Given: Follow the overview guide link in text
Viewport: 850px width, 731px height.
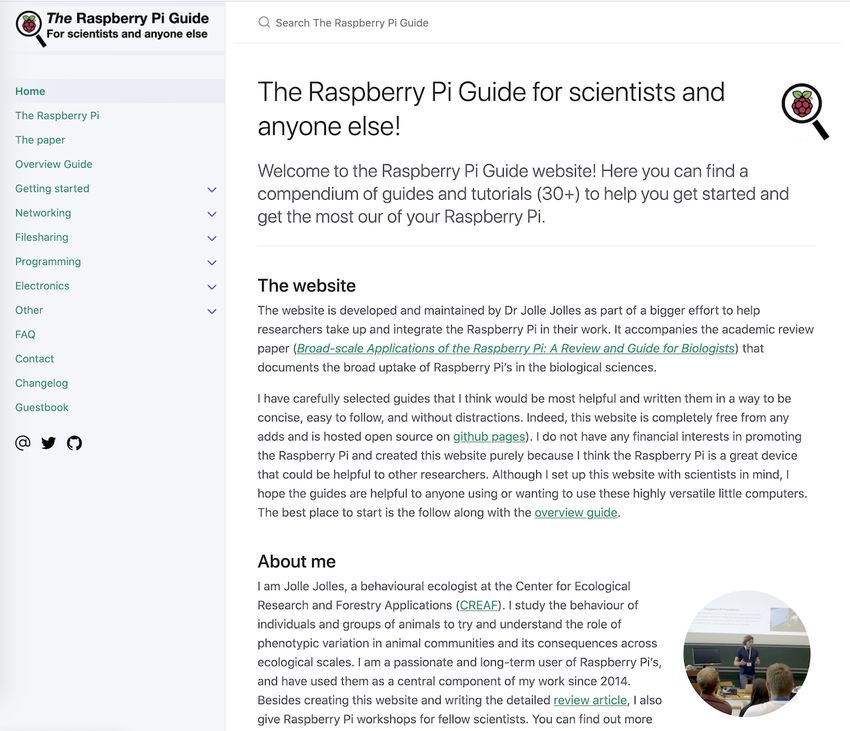Looking at the screenshot, I should pyautogui.click(x=576, y=512).
